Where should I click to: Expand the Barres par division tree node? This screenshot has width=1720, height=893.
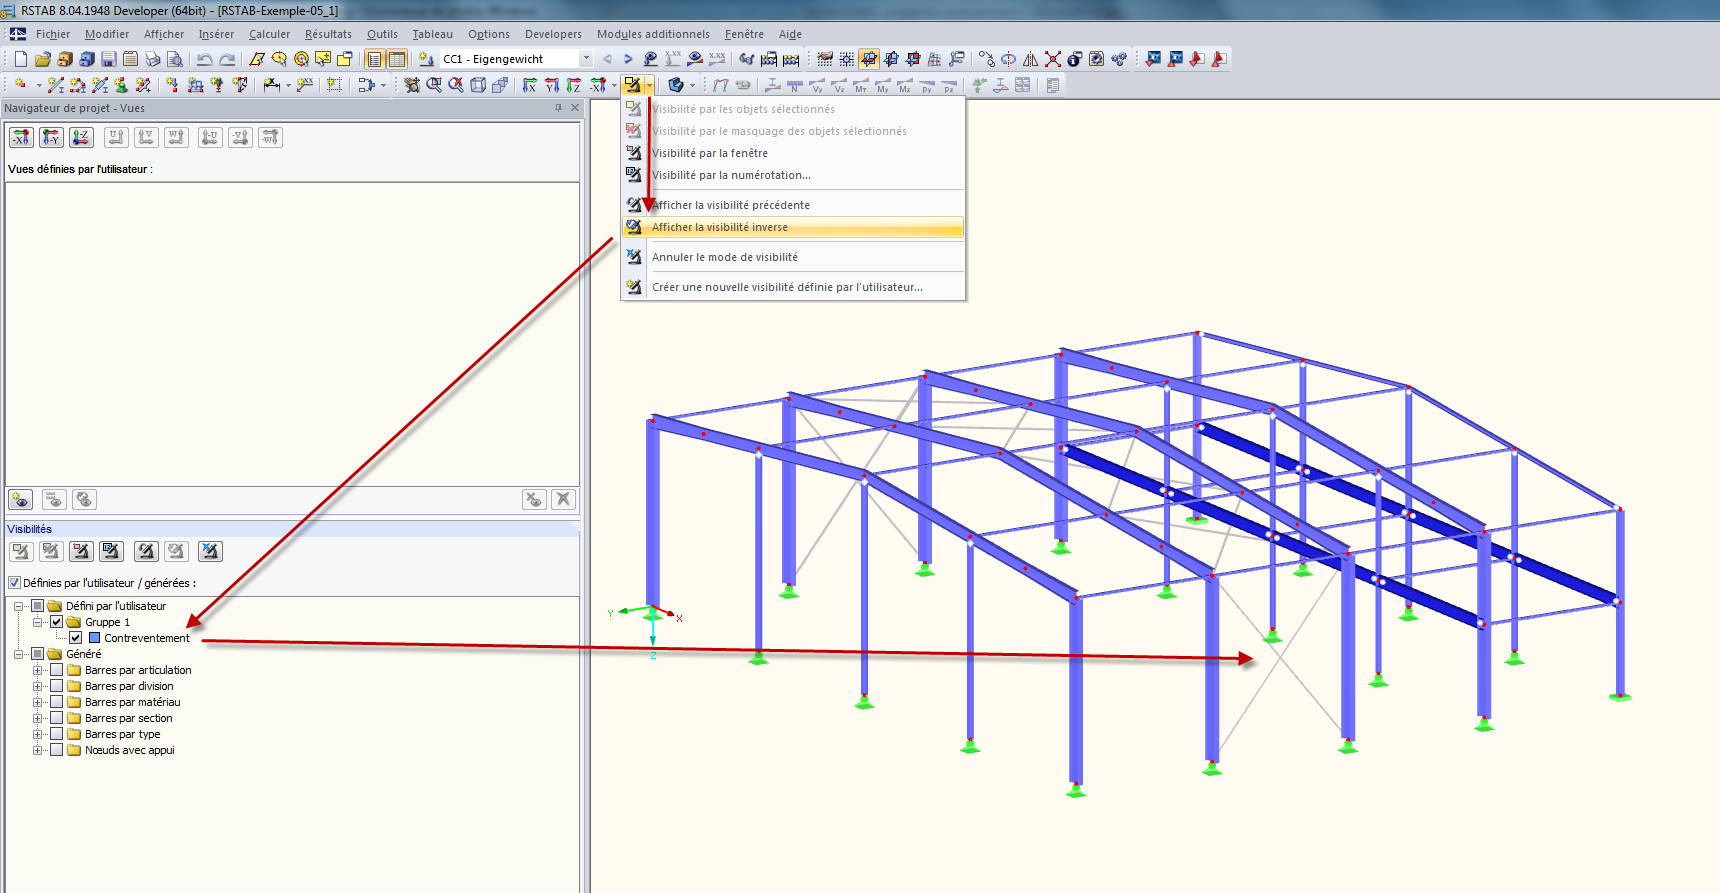coord(38,686)
